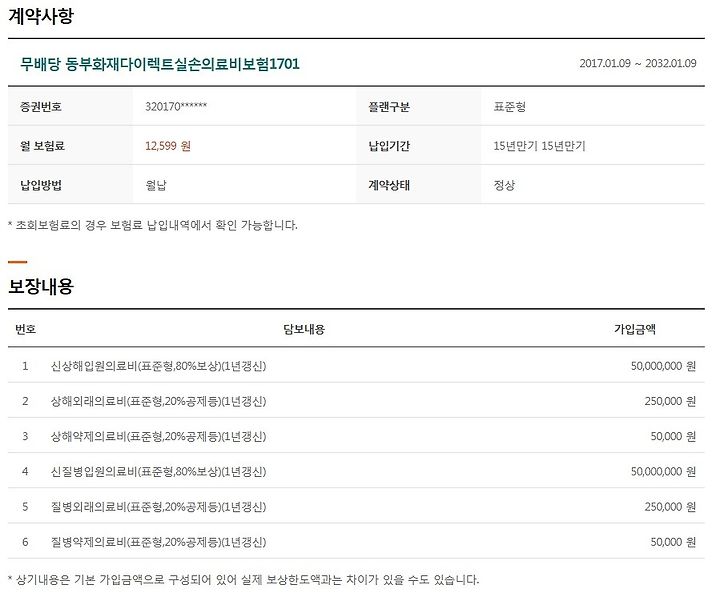This screenshot has height=605, width=720.
Task: Click row number 4 in coverage table
Action: [x=25, y=471]
